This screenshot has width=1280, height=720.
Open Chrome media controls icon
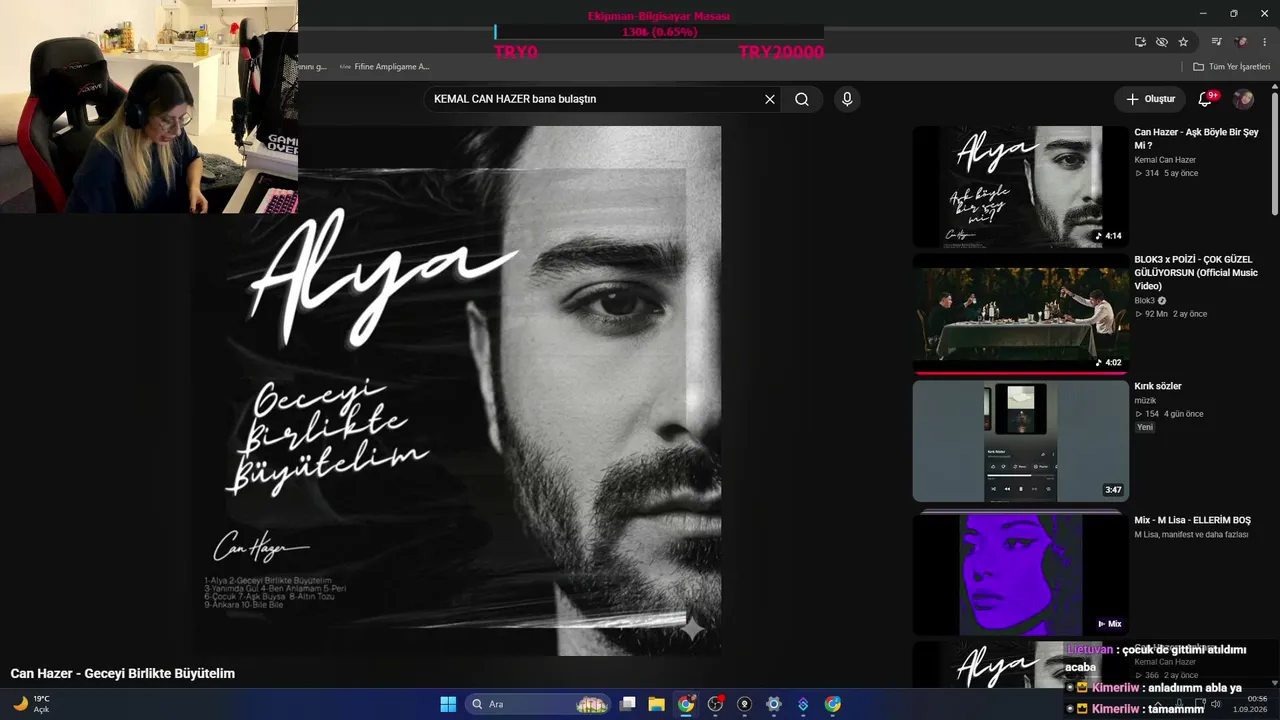tap(1217, 42)
